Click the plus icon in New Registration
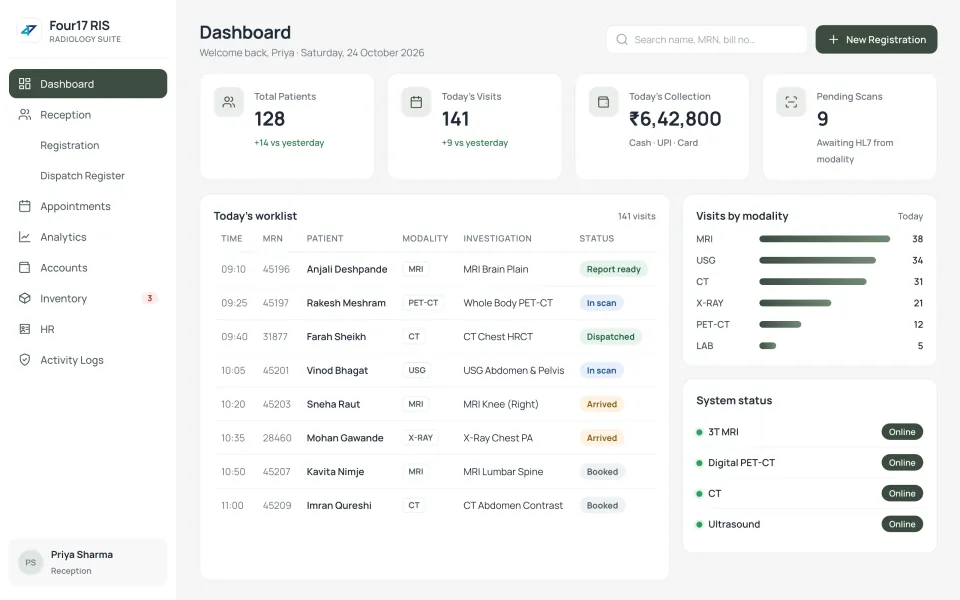Screen dimensions: 960x600 (833, 40)
